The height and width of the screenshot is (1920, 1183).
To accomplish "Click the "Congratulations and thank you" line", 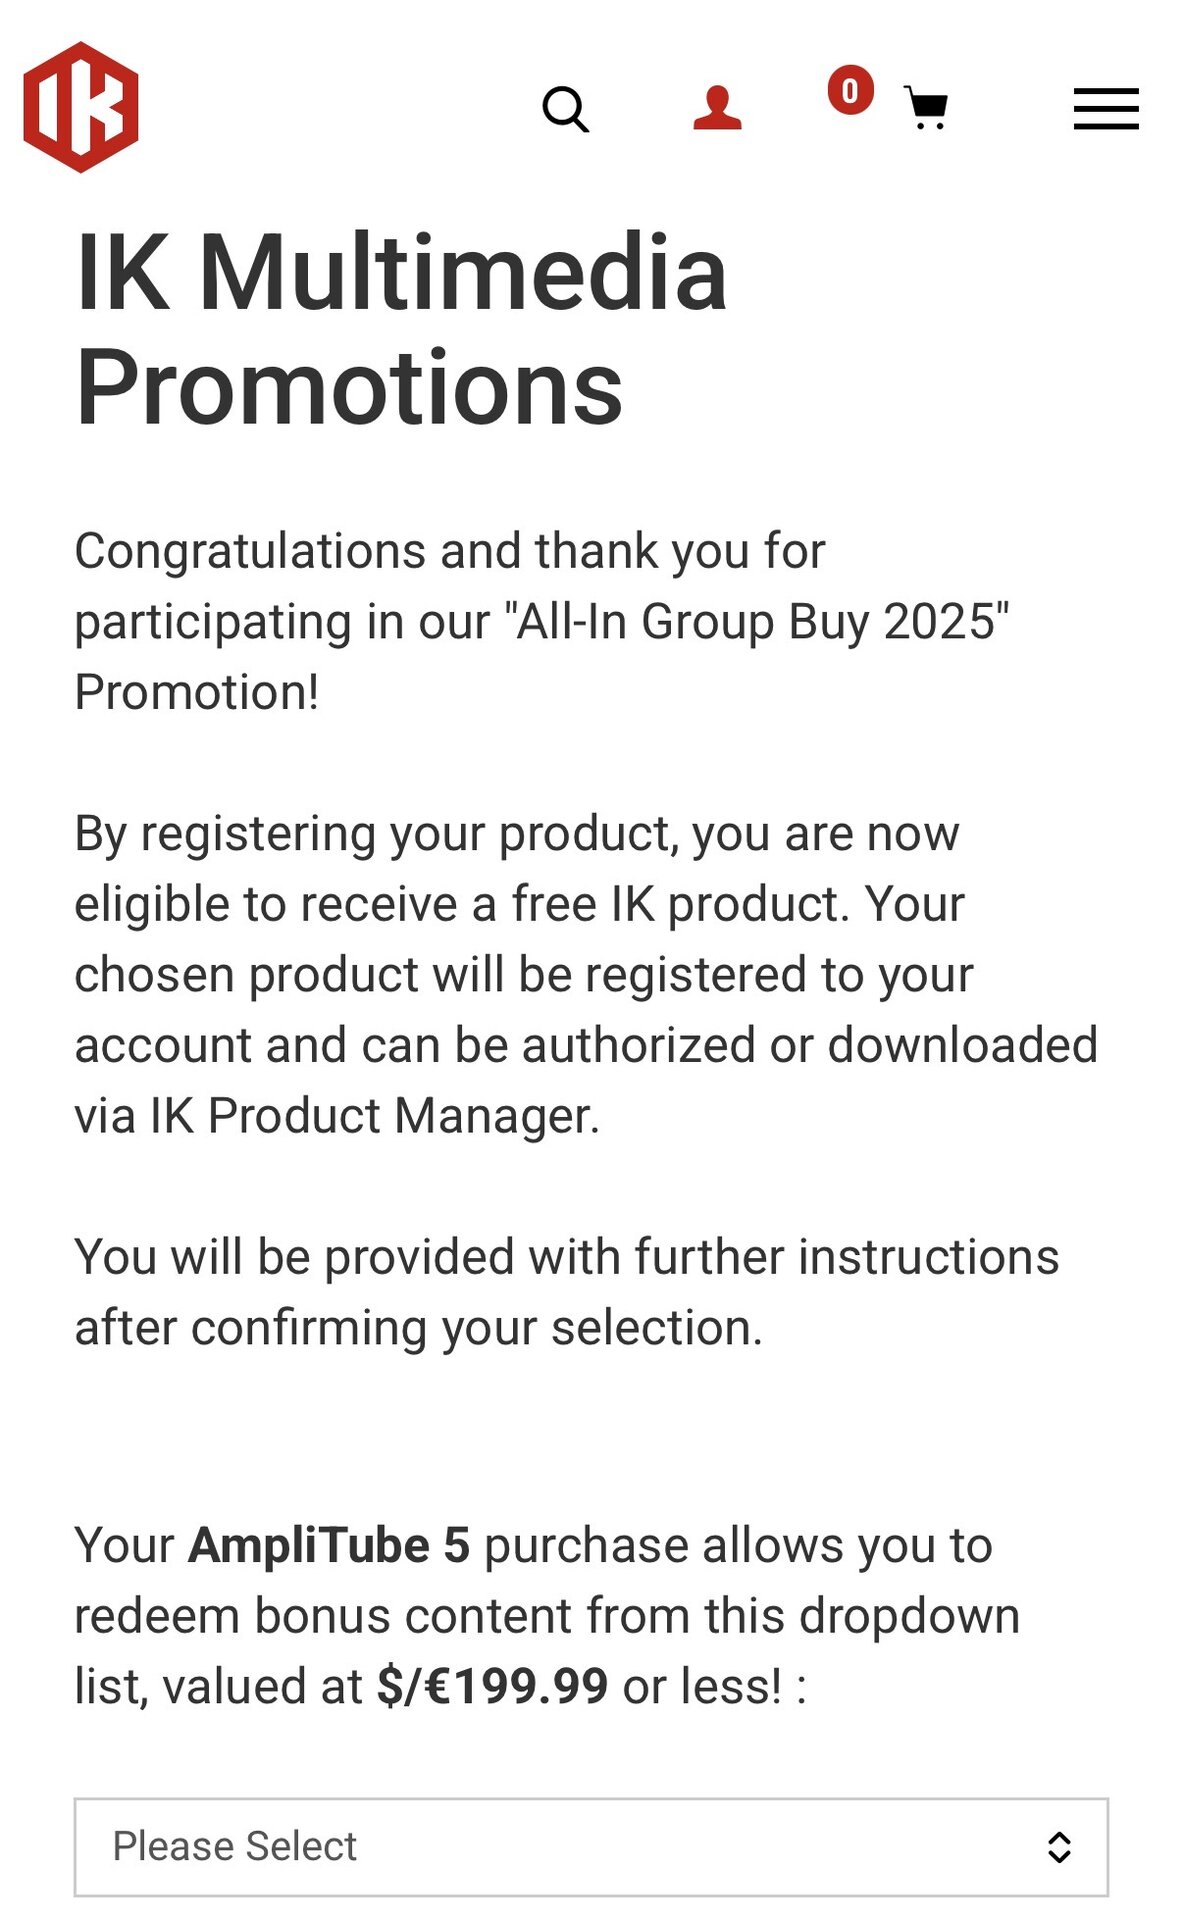I will coord(450,551).
